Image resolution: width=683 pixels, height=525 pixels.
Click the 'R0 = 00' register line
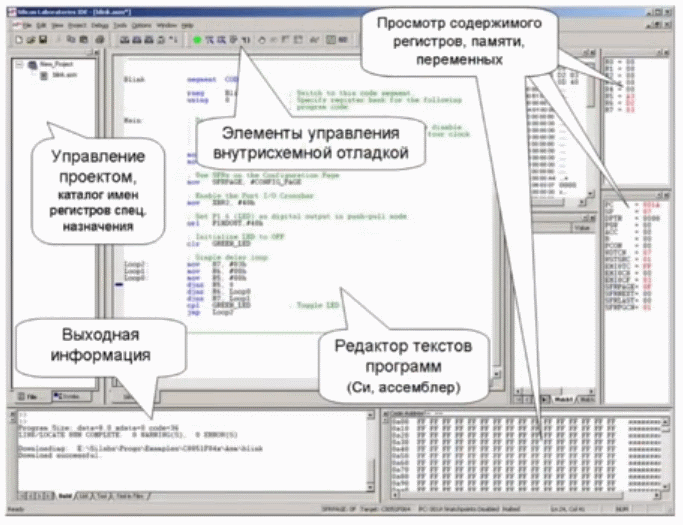[x=619, y=62]
